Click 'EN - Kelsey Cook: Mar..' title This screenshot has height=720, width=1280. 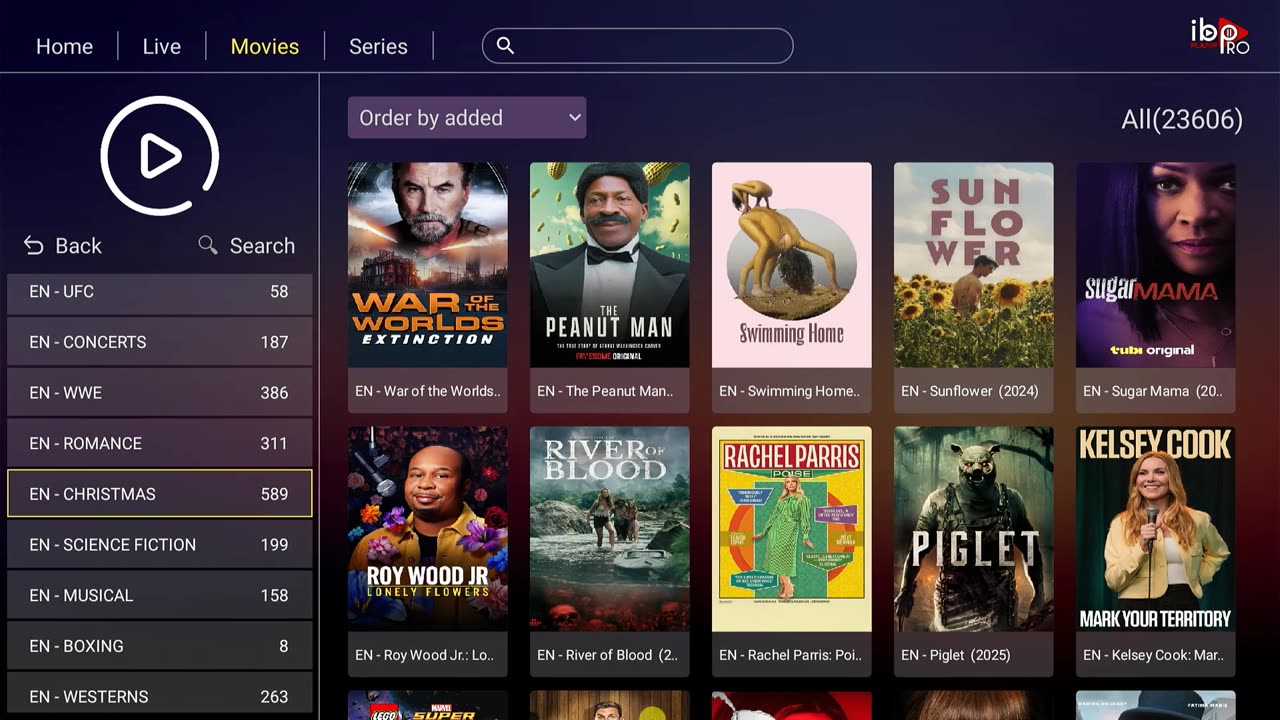coord(1153,655)
